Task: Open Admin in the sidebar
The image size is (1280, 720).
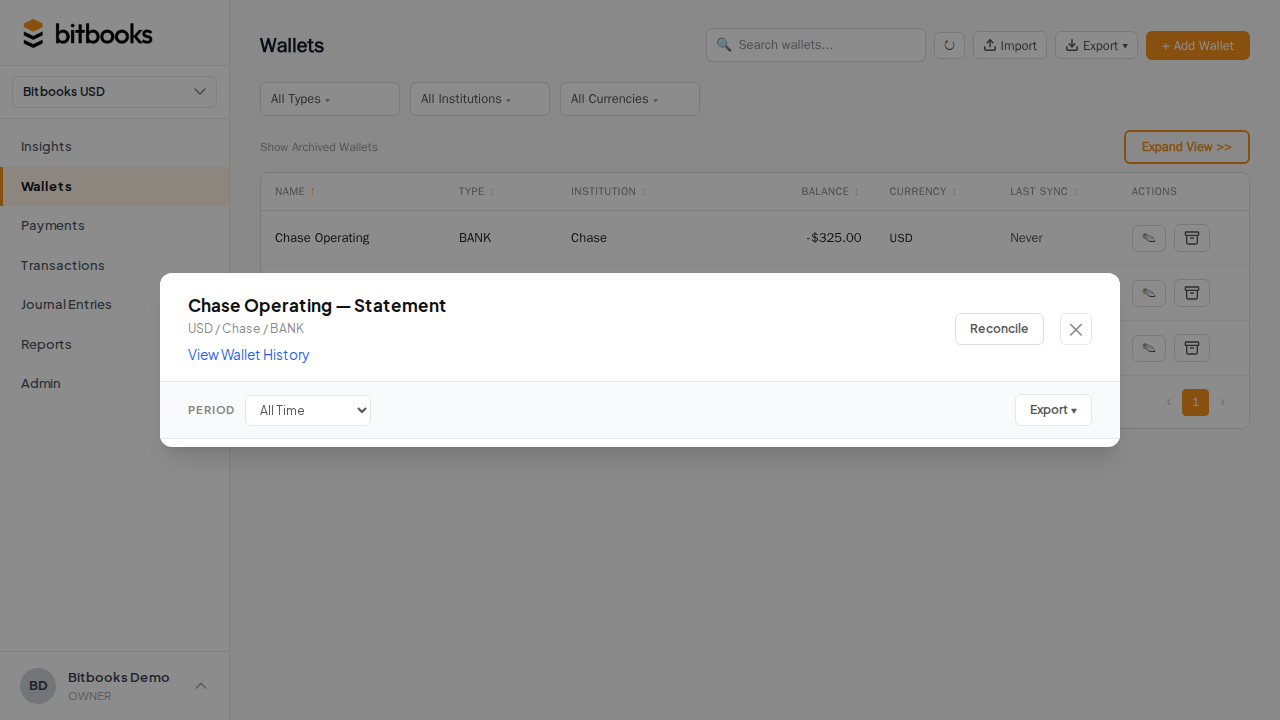Action: coord(41,384)
